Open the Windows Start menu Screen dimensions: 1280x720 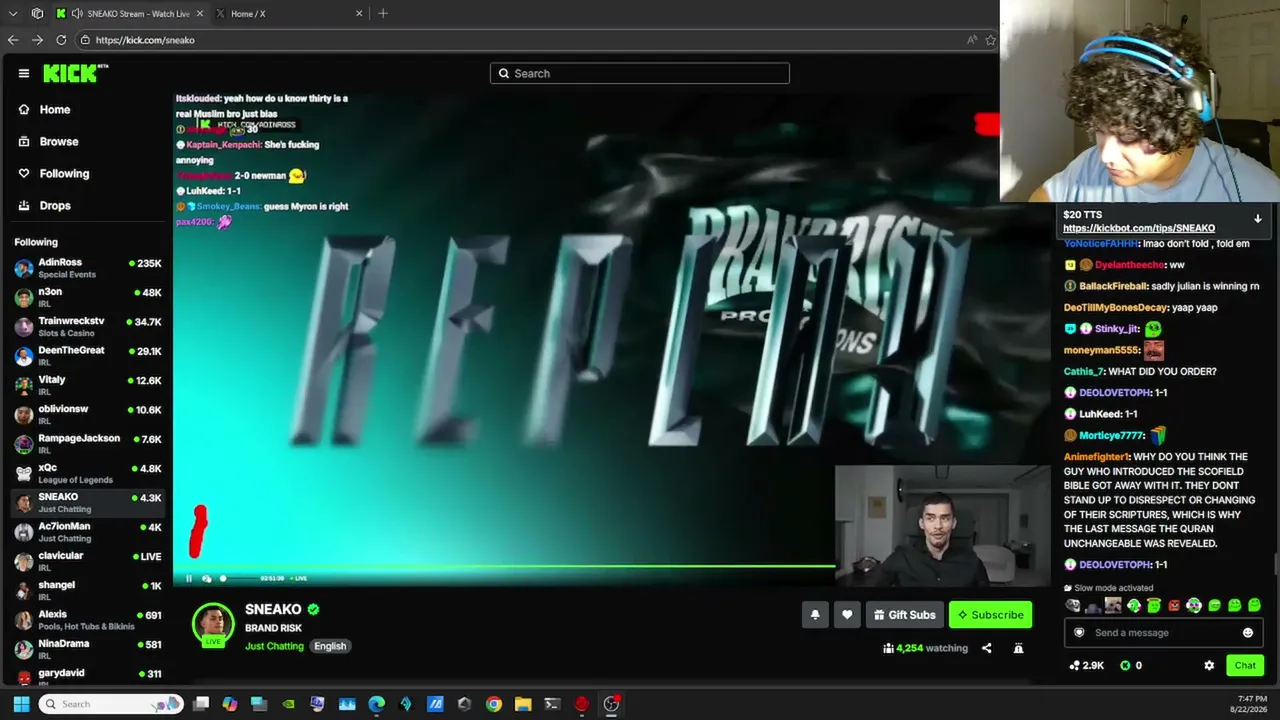point(21,704)
